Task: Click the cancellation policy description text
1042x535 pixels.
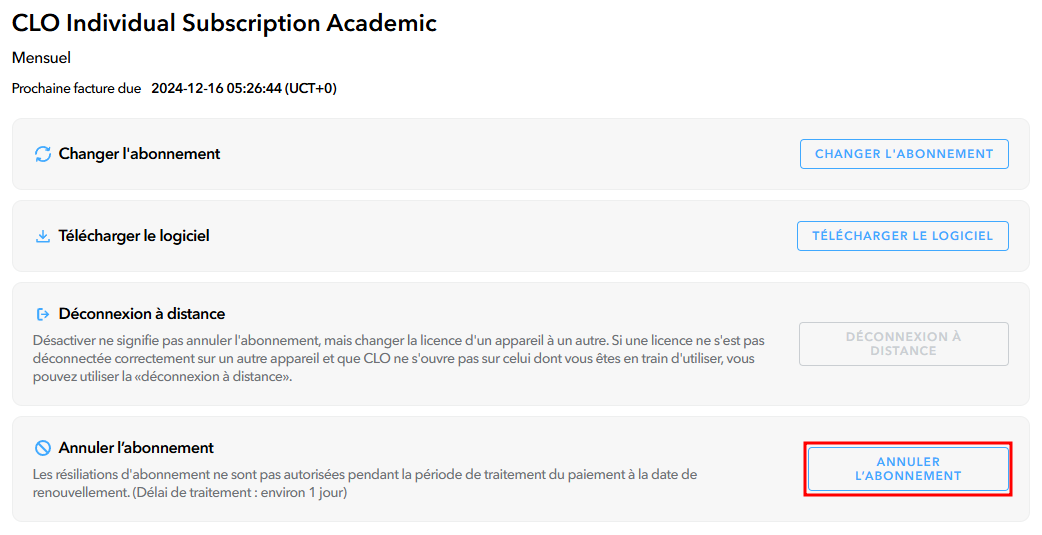Action: pyautogui.click(x=365, y=483)
